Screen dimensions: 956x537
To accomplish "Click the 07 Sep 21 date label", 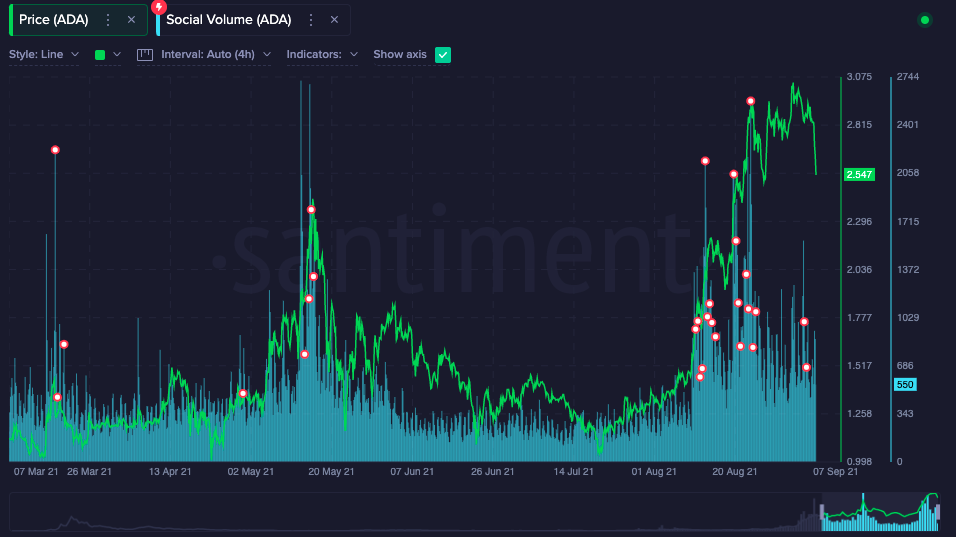I will pyautogui.click(x=835, y=471).
